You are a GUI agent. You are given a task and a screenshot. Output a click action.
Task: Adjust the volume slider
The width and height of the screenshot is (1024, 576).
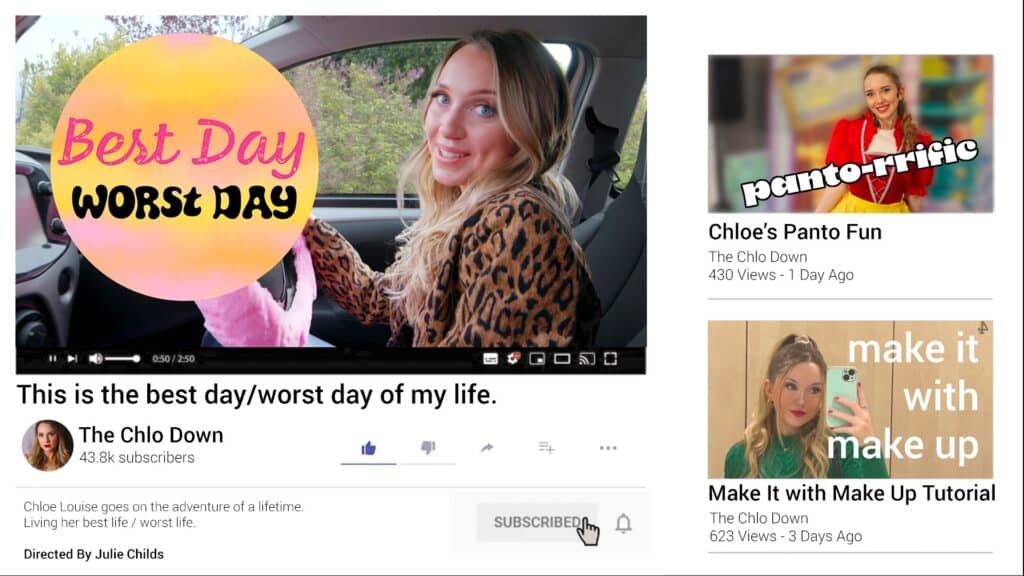point(122,359)
